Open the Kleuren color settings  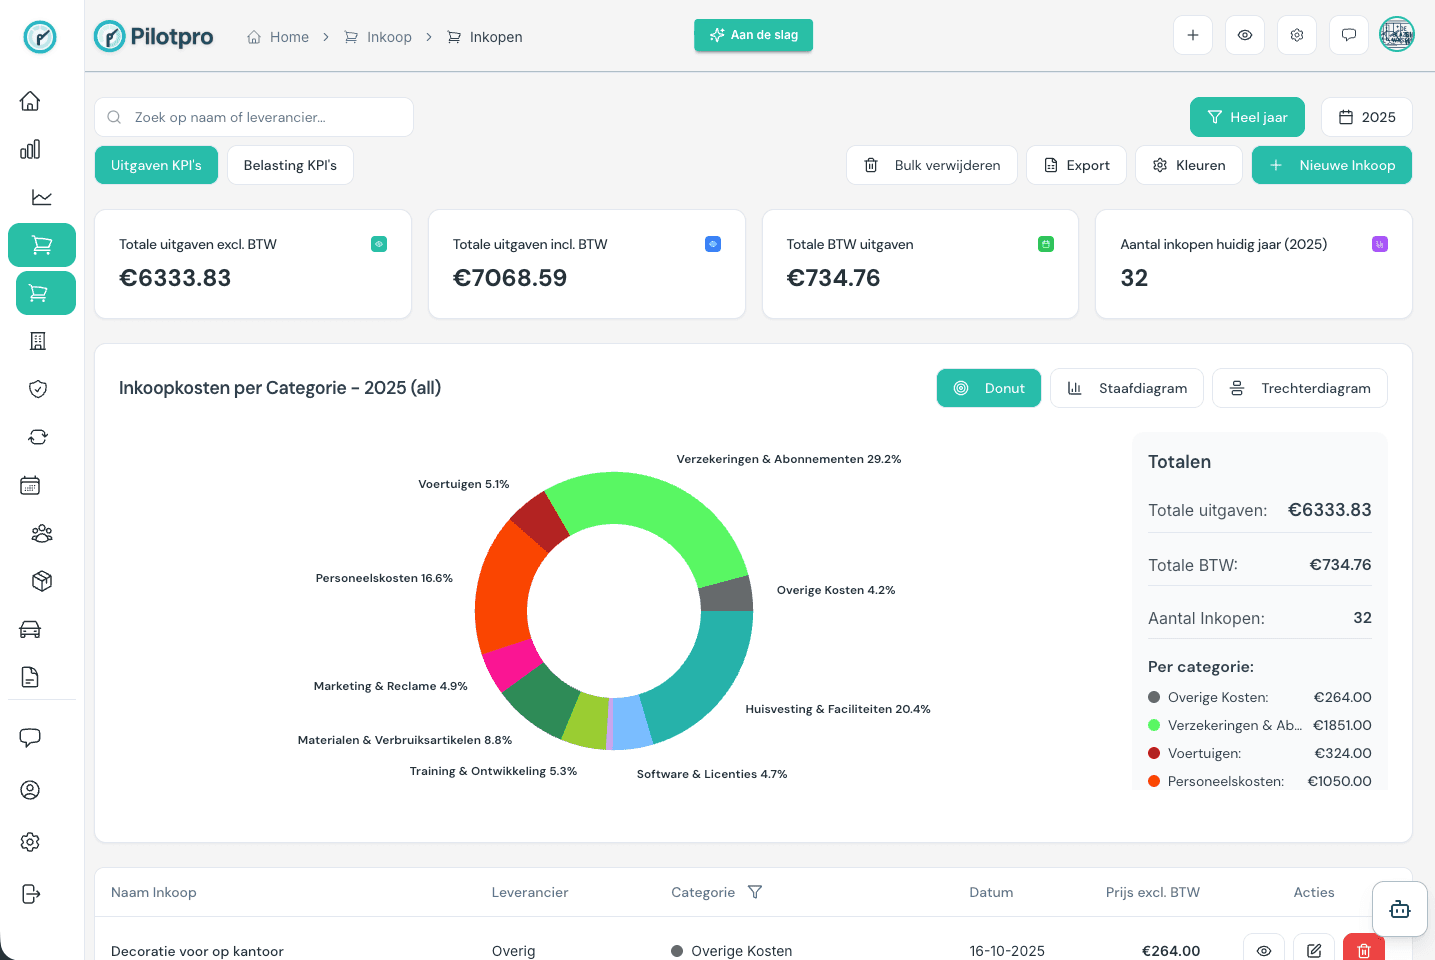tap(1188, 165)
